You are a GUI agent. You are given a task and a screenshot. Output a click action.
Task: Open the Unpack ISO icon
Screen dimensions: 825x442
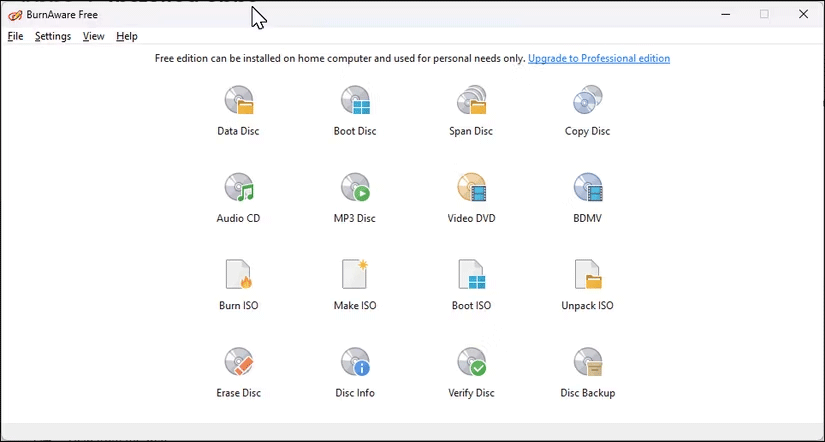point(588,274)
